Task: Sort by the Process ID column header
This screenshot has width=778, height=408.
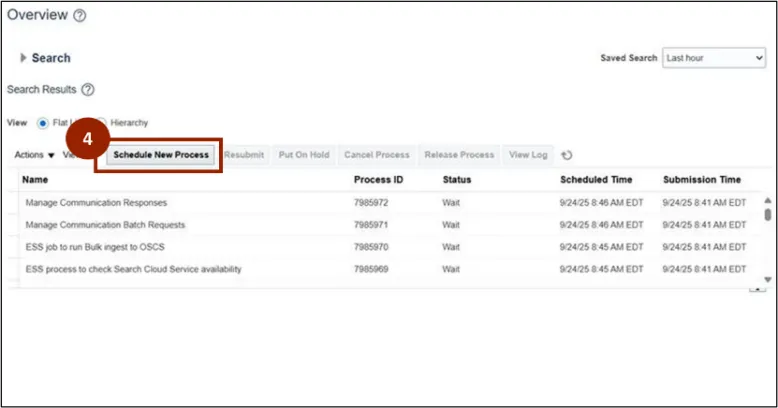Action: (379, 180)
